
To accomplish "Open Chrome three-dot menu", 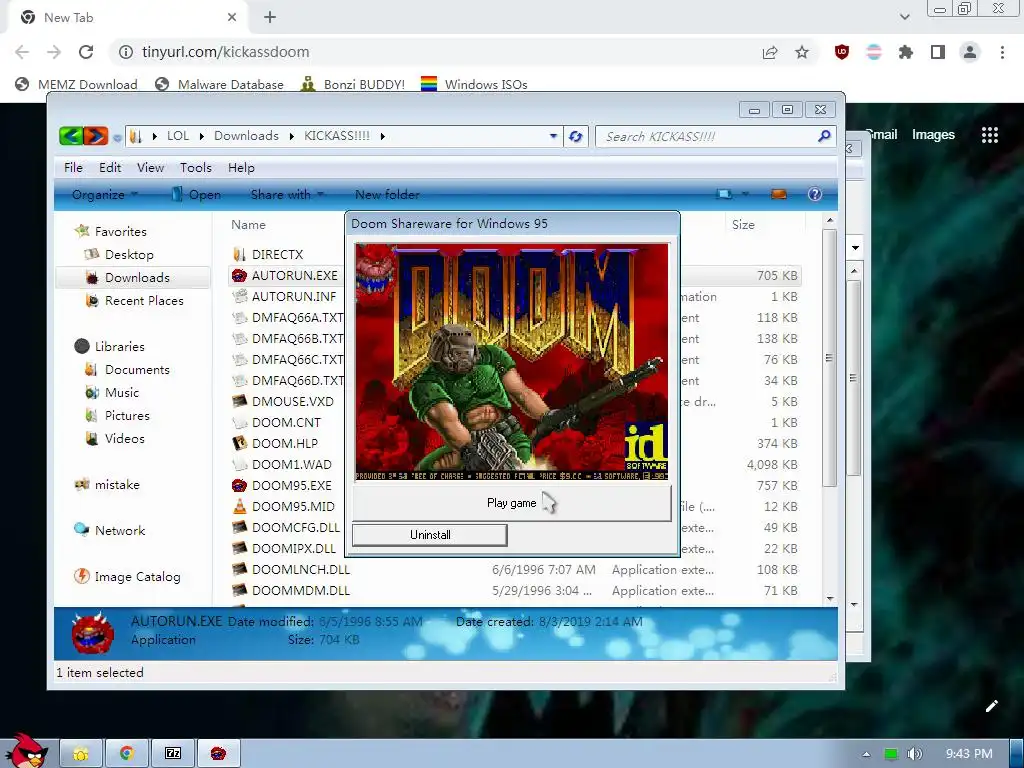I will pyautogui.click(x=1002, y=52).
